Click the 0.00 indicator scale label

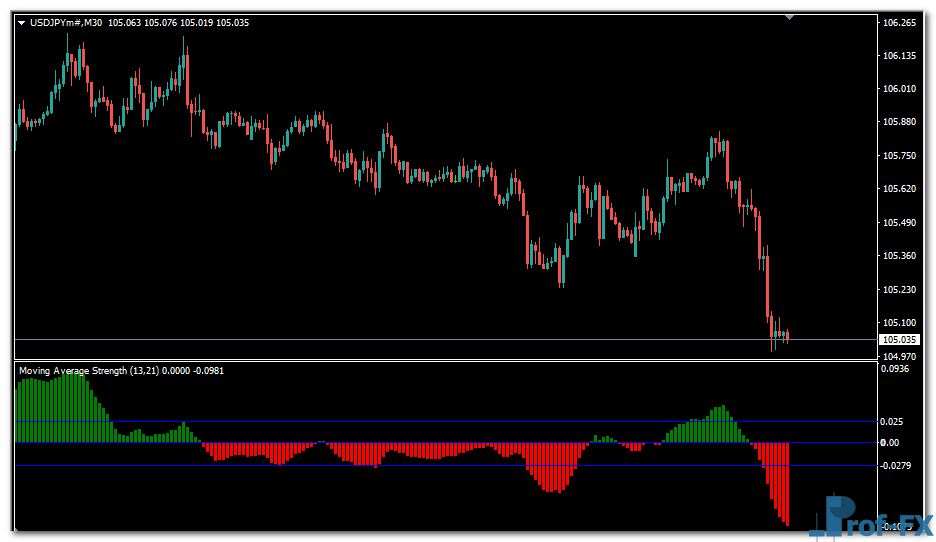pos(890,442)
